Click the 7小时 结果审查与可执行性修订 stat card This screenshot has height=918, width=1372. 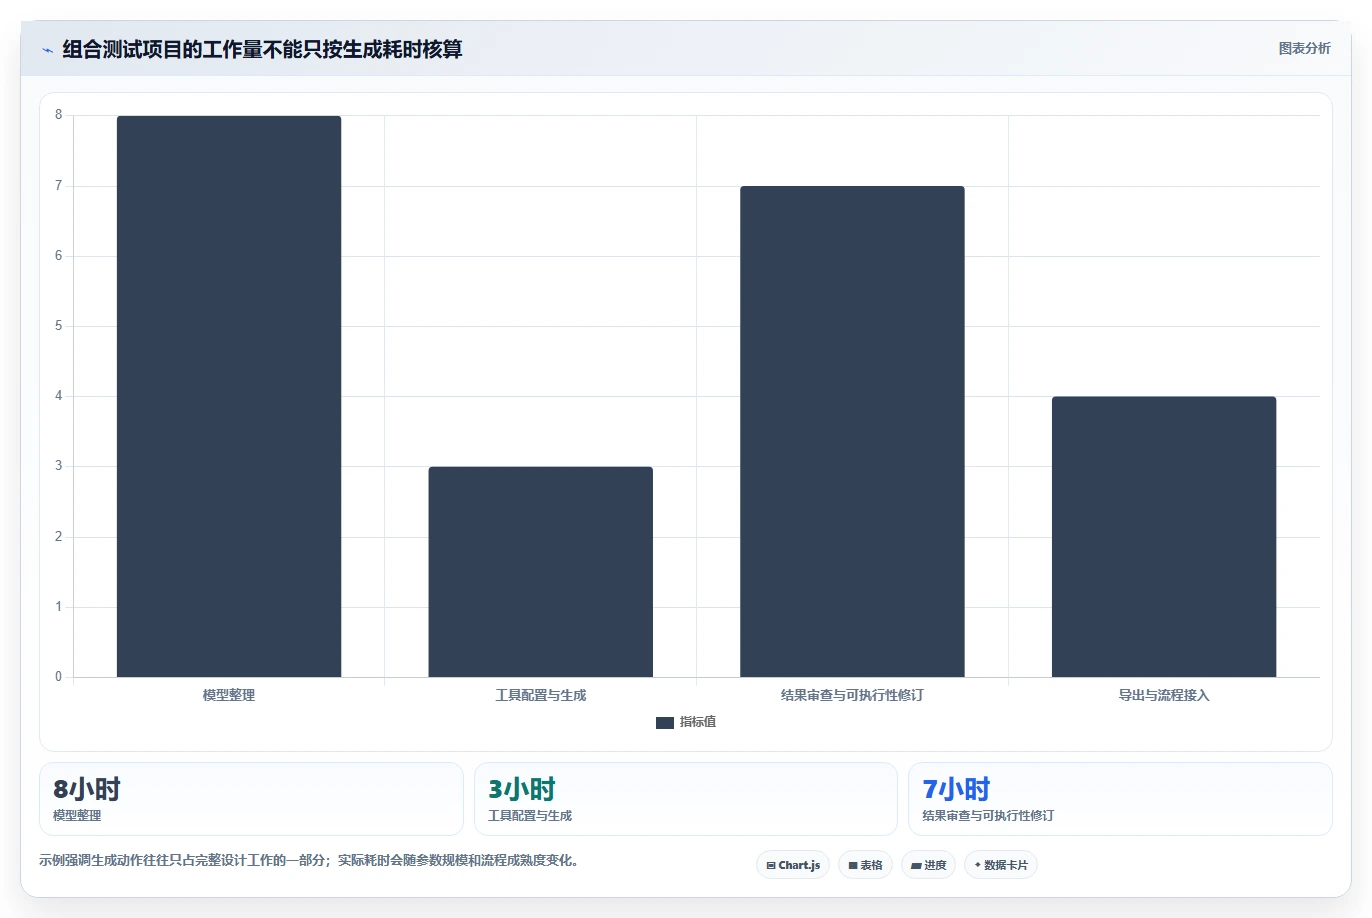coord(1120,799)
